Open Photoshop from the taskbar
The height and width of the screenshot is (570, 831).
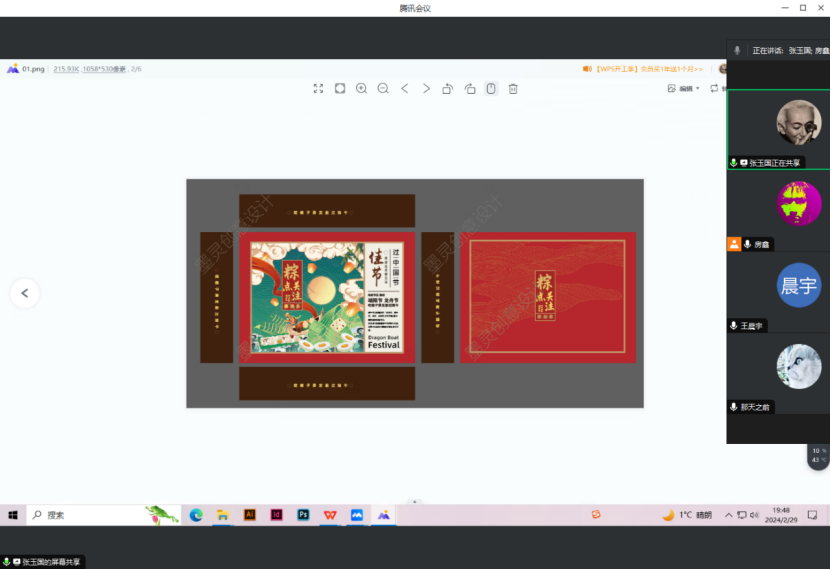(303, 515)
